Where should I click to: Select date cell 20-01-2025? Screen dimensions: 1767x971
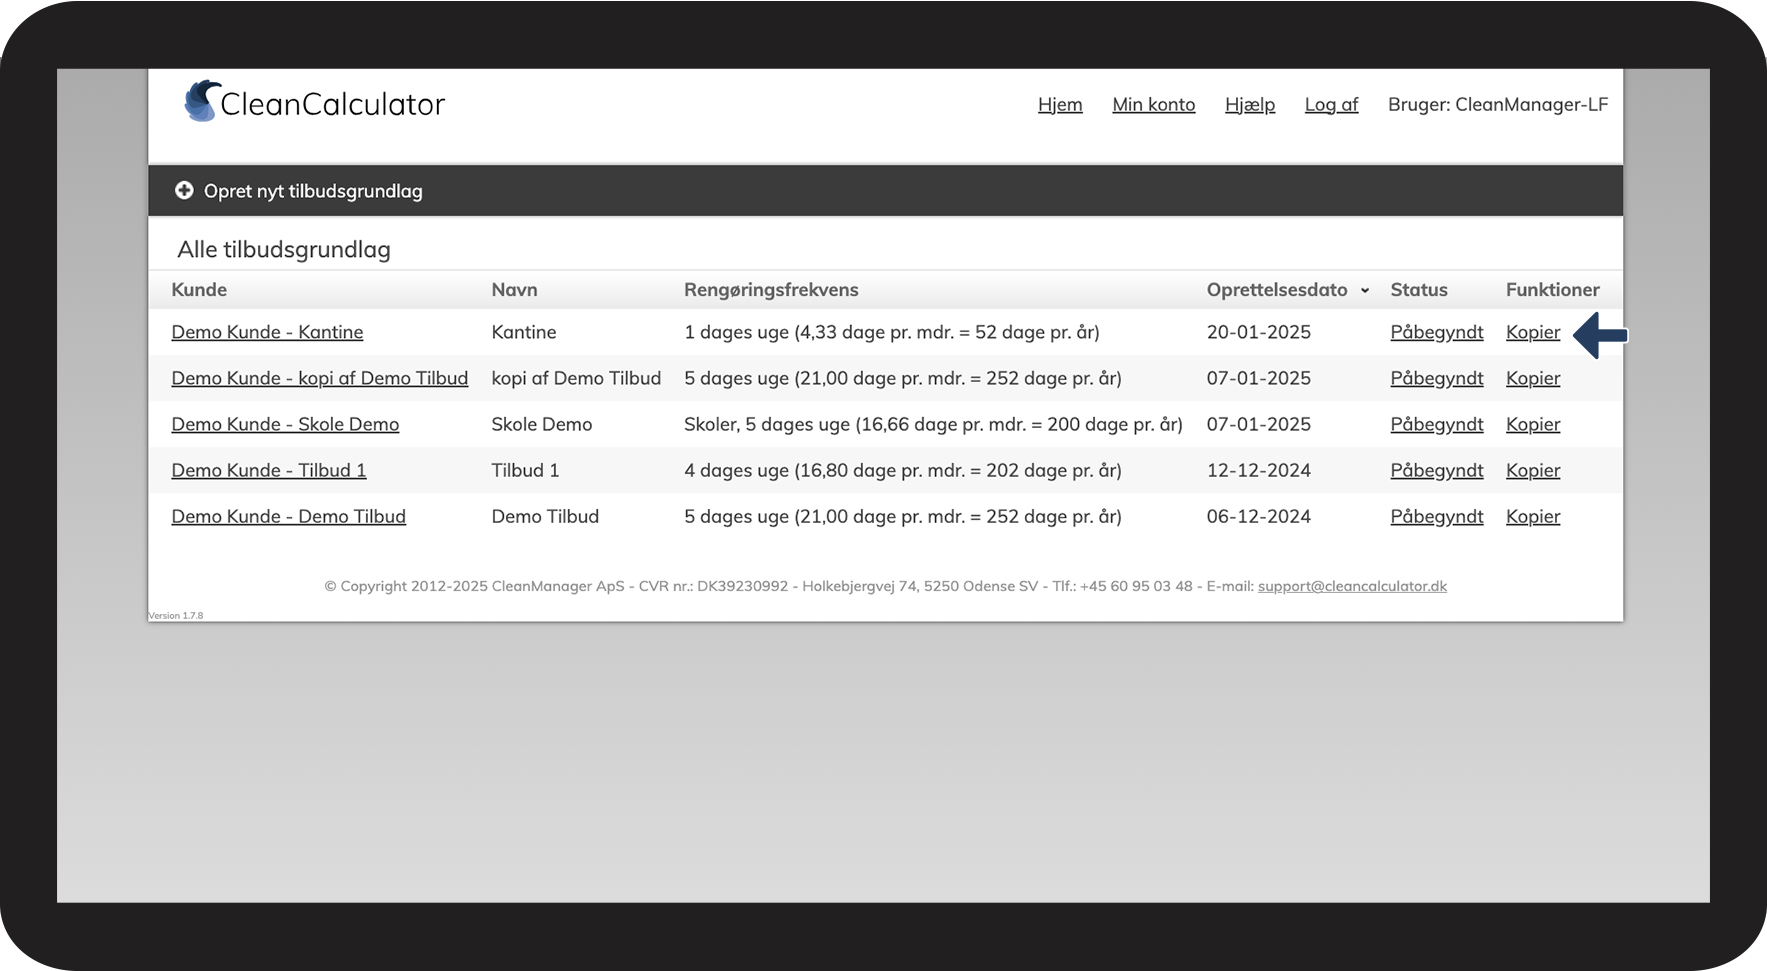[1258, 332]
